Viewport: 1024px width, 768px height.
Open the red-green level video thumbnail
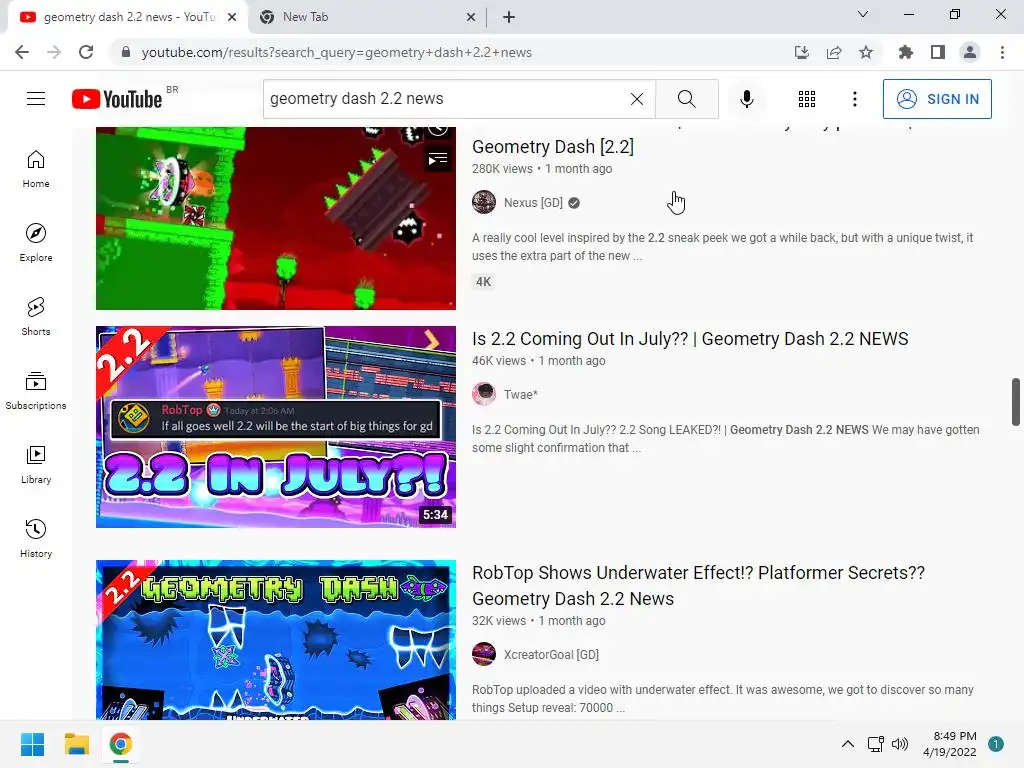point(276,218)
